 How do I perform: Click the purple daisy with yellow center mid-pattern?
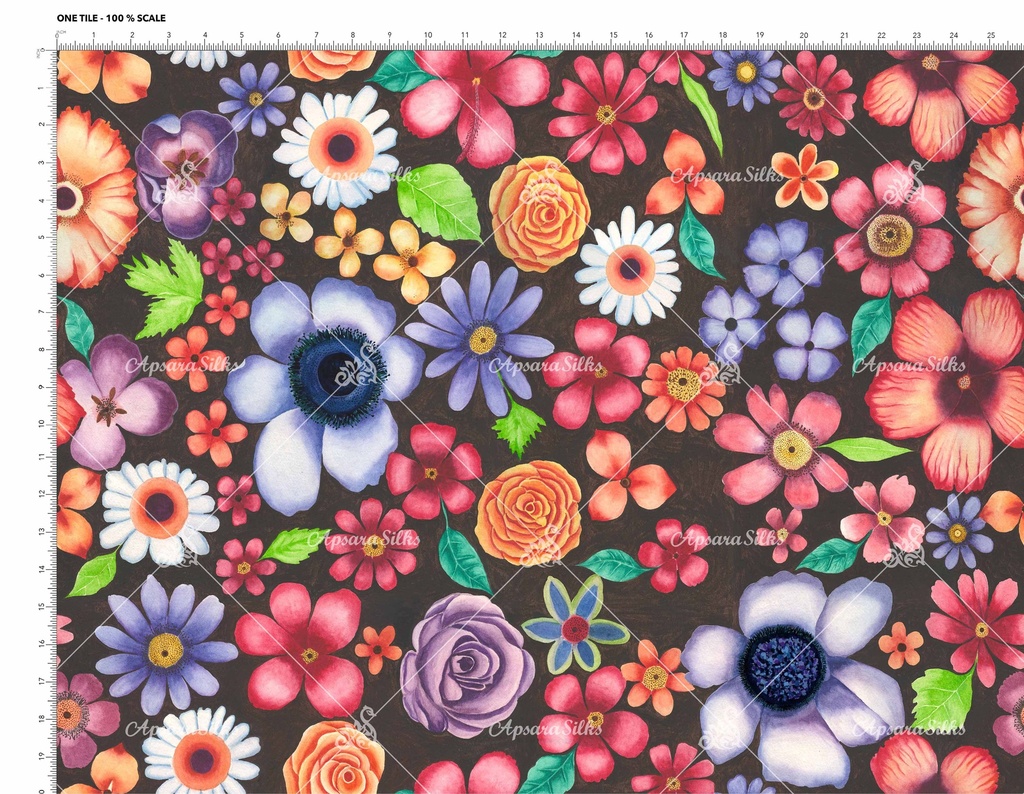tap(480, 337)
